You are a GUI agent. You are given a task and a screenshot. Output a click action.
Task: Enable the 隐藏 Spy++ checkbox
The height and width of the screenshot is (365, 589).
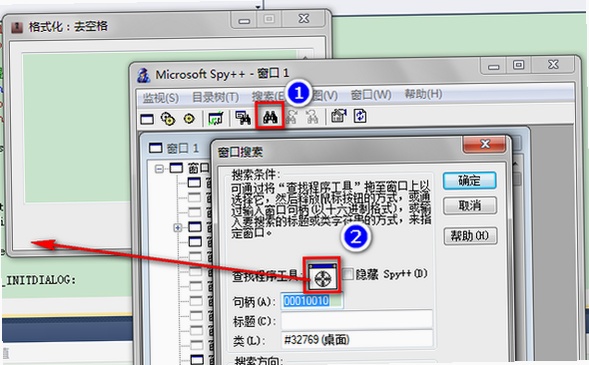348,274
